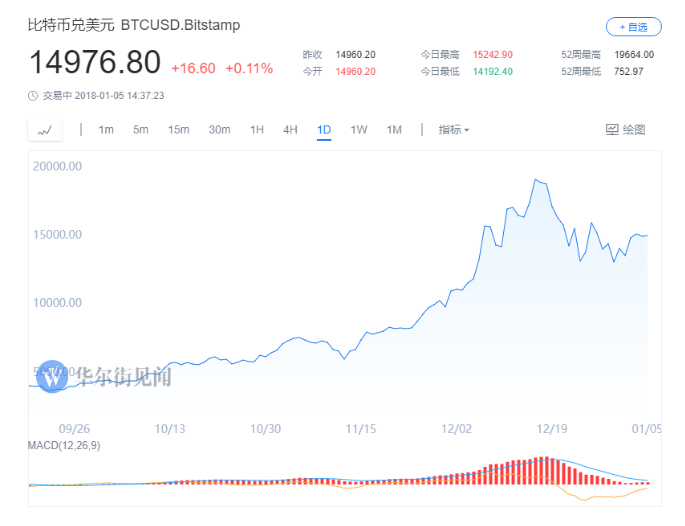This screenshot has height=526, width=685.
Task: Click the 14976.80 current price
Action: (95, 63)
